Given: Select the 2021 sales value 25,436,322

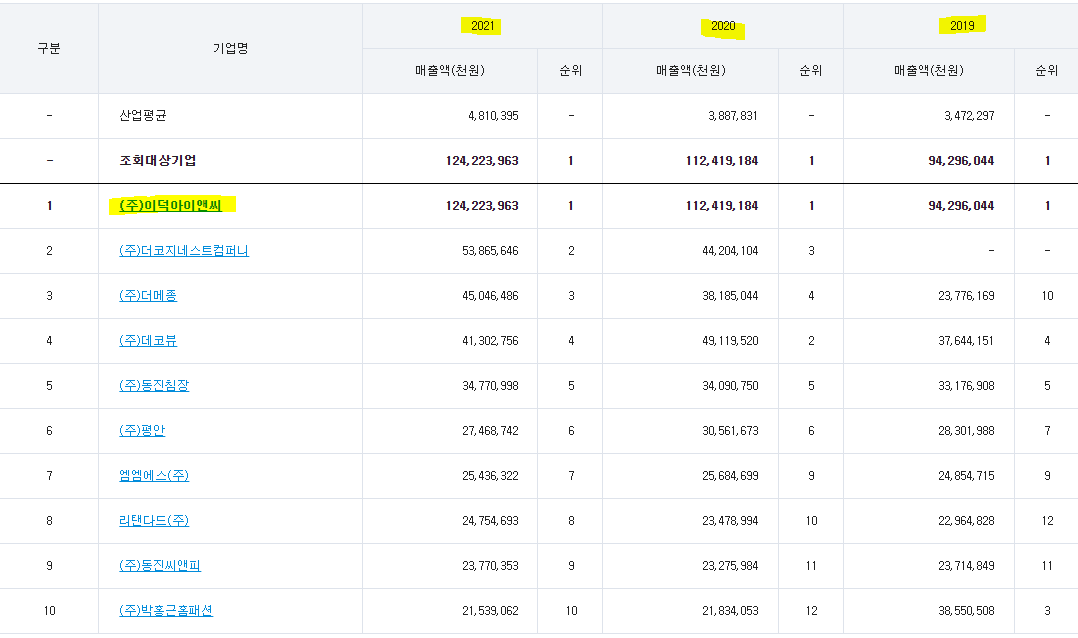Looking at the screenshot, I should [490, 476].
